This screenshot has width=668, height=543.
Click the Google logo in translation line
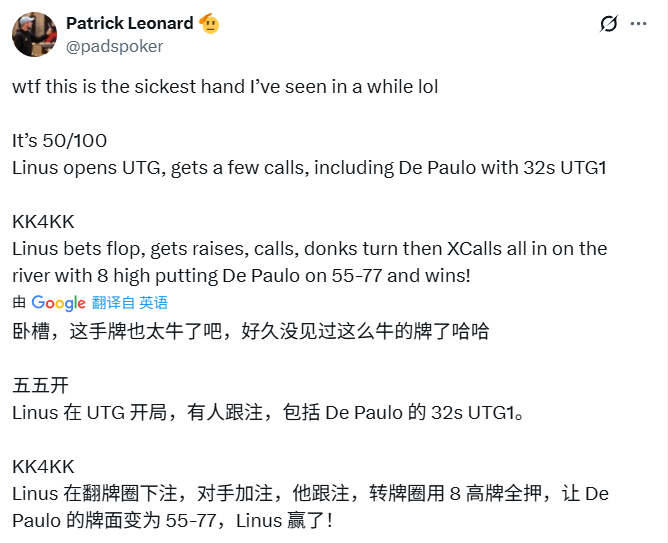pyautogui.click(x=58, y=302)
